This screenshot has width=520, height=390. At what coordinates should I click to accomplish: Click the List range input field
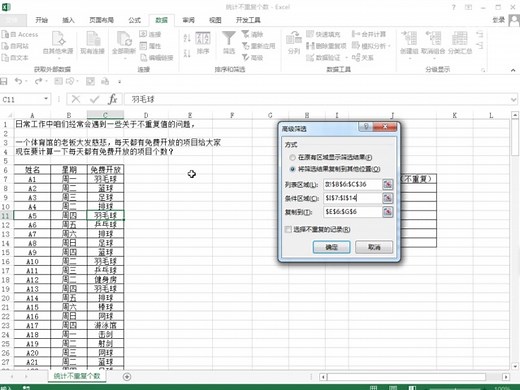pos(353,184)
